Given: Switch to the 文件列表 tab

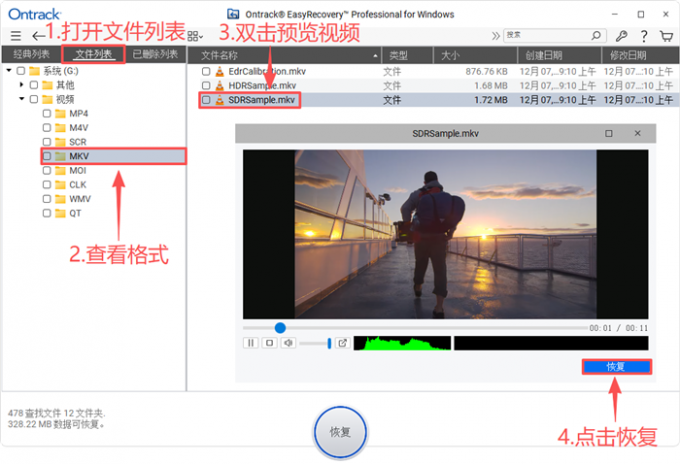Looking at the screenshot, I should point(94,54).
